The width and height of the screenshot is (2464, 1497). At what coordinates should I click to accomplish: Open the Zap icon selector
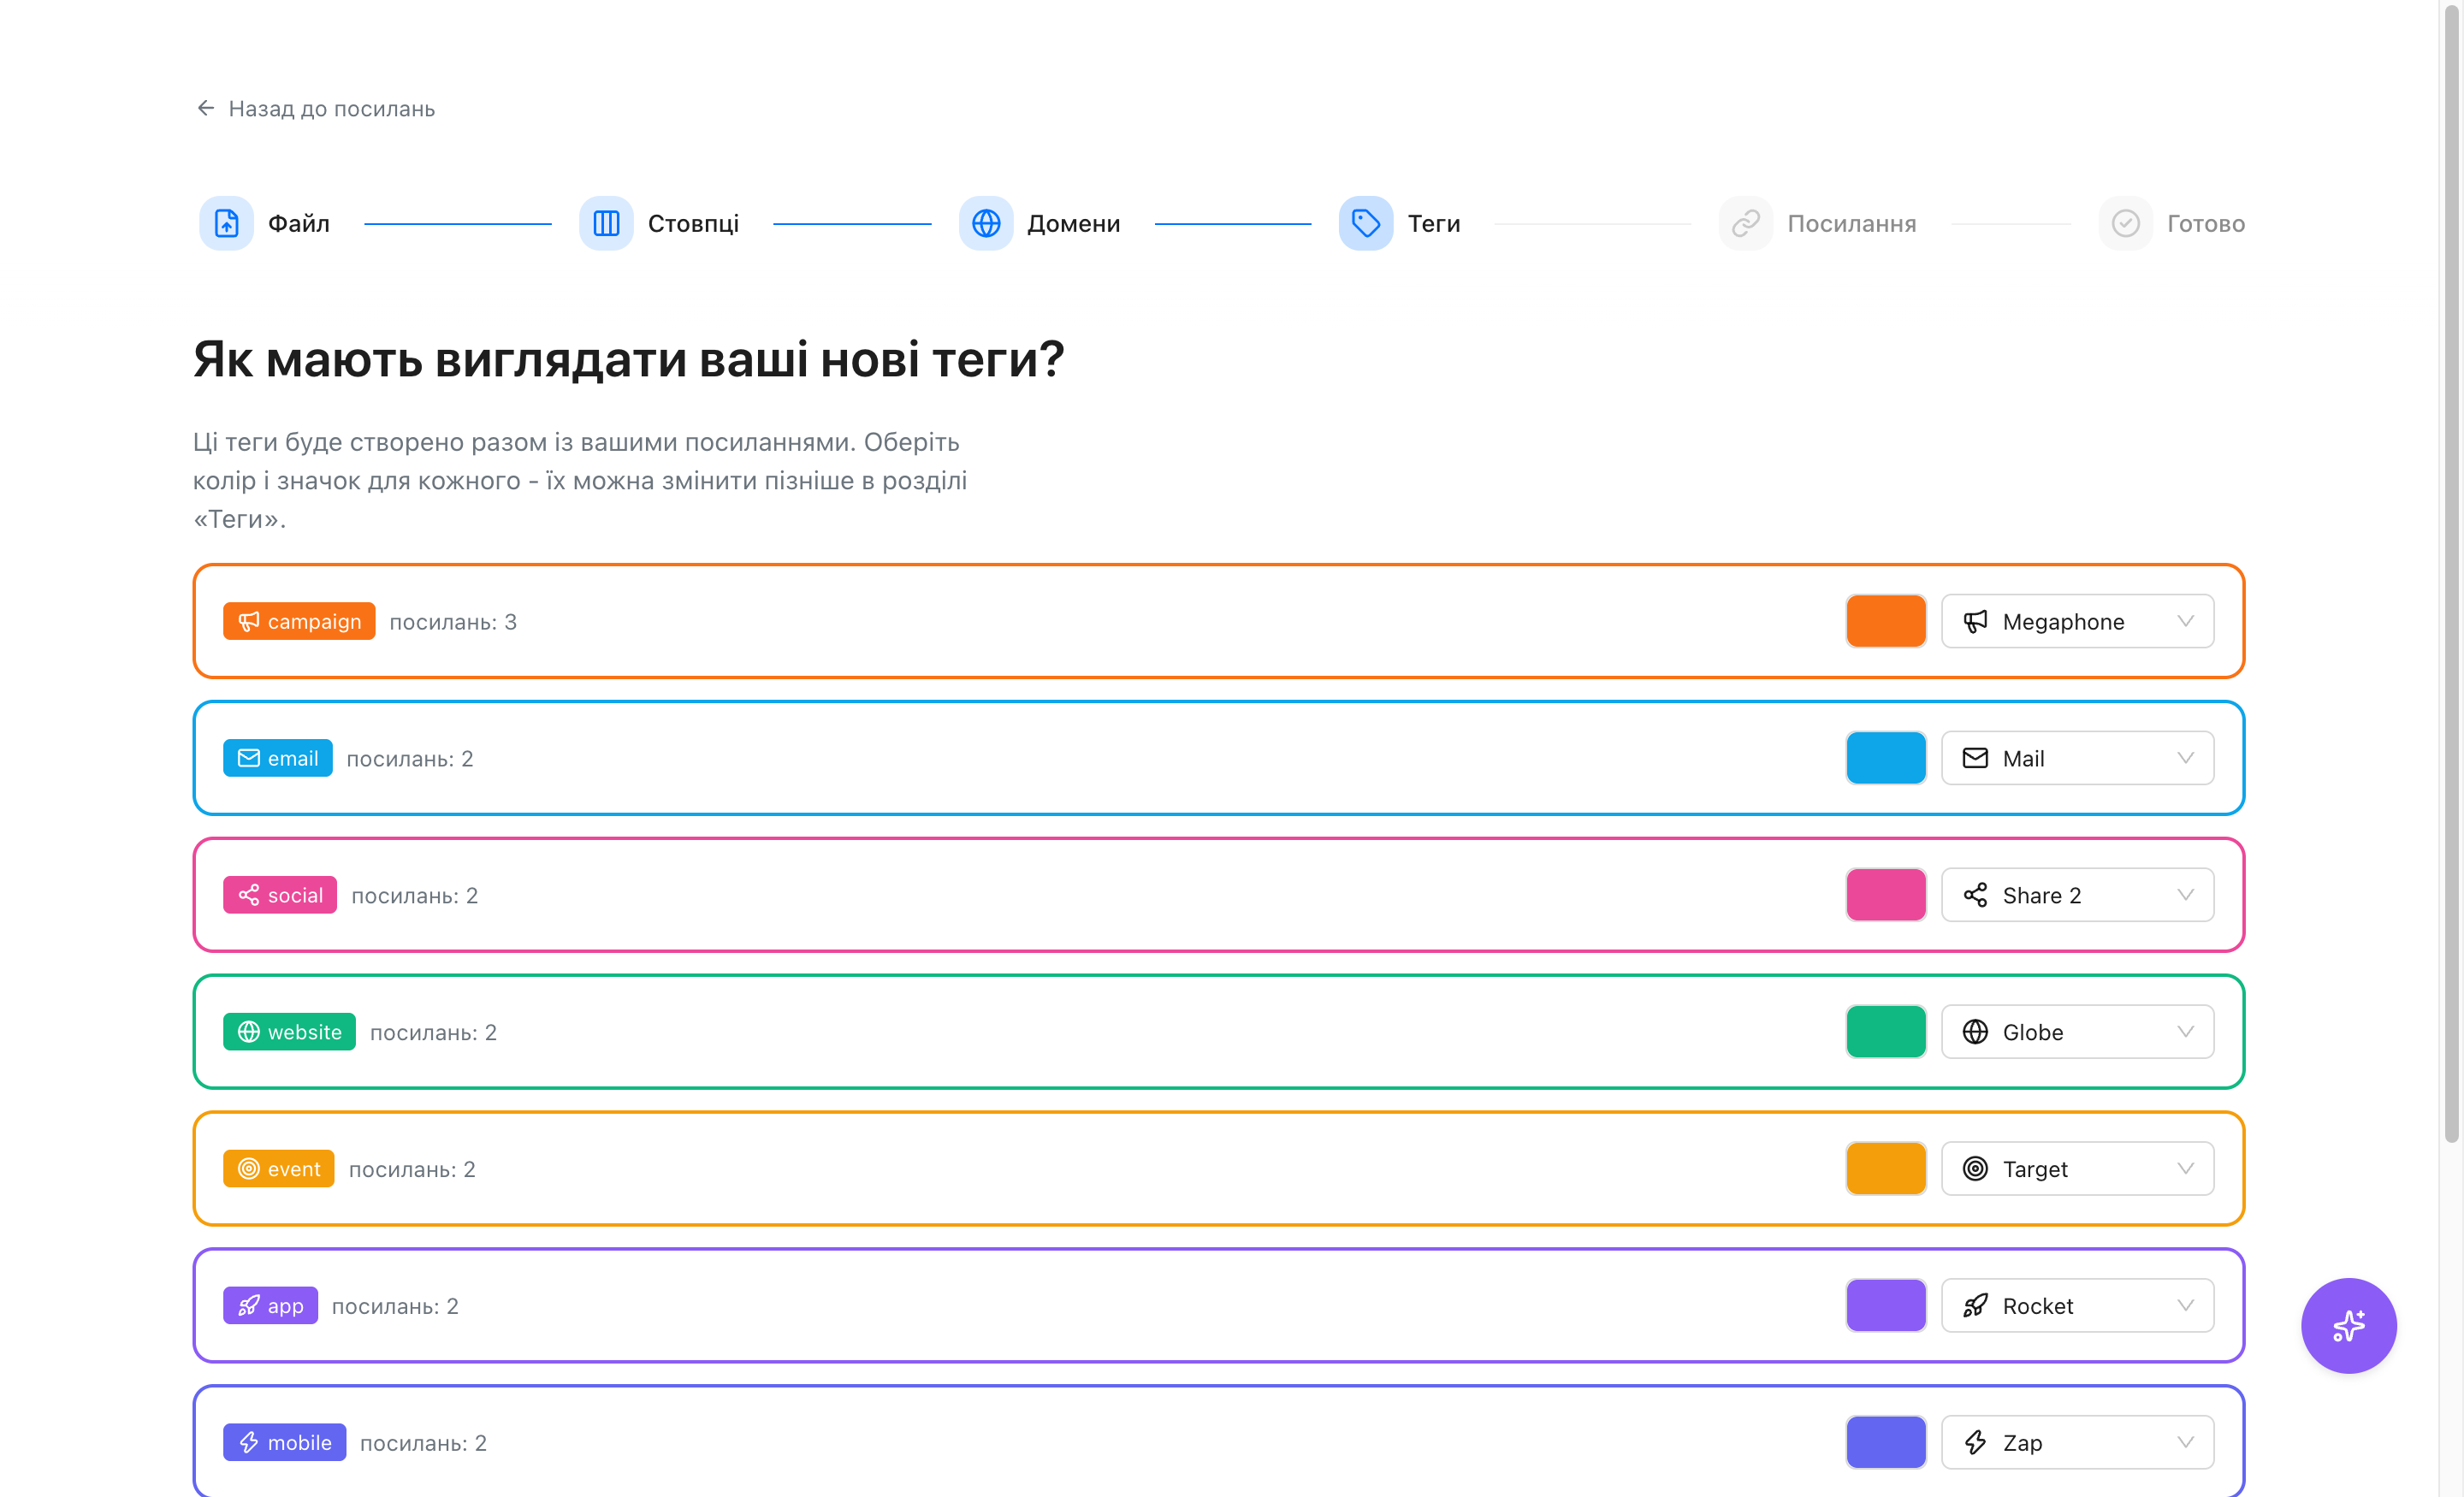2078,1442
